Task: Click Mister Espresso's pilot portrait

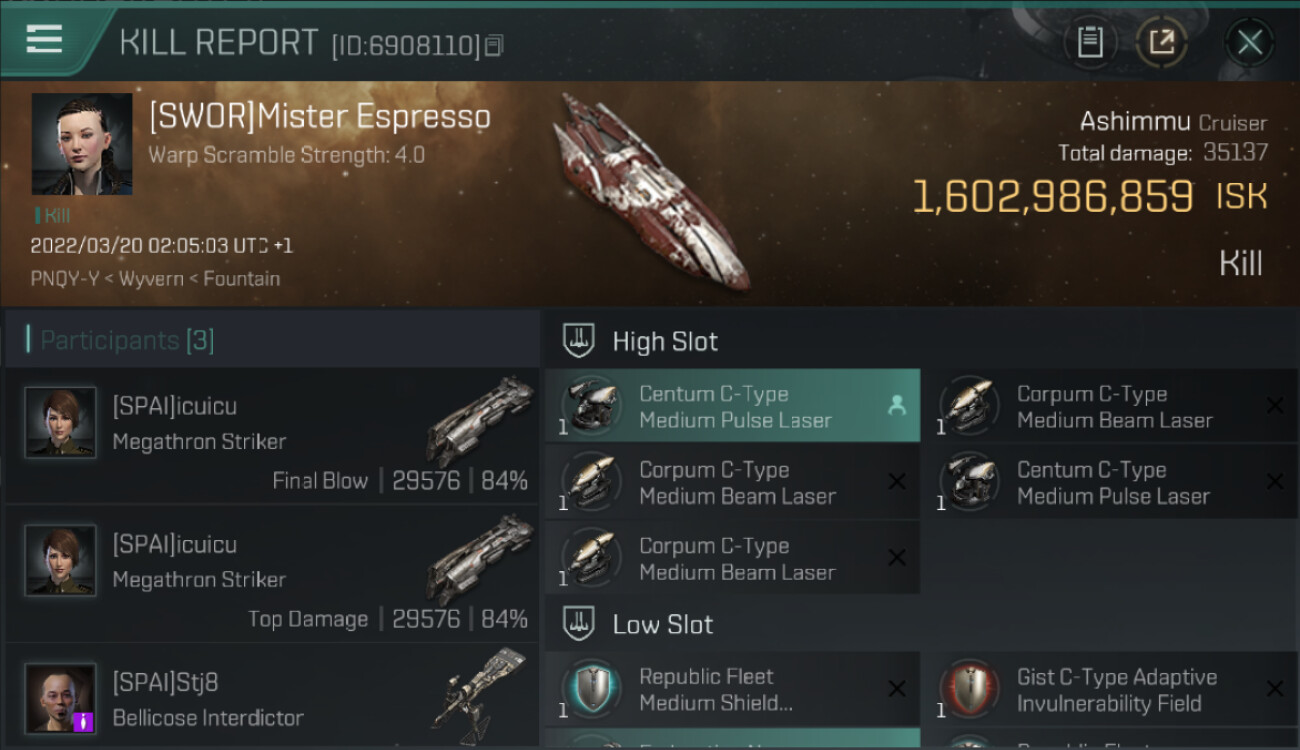Action: tap(82, 144)
